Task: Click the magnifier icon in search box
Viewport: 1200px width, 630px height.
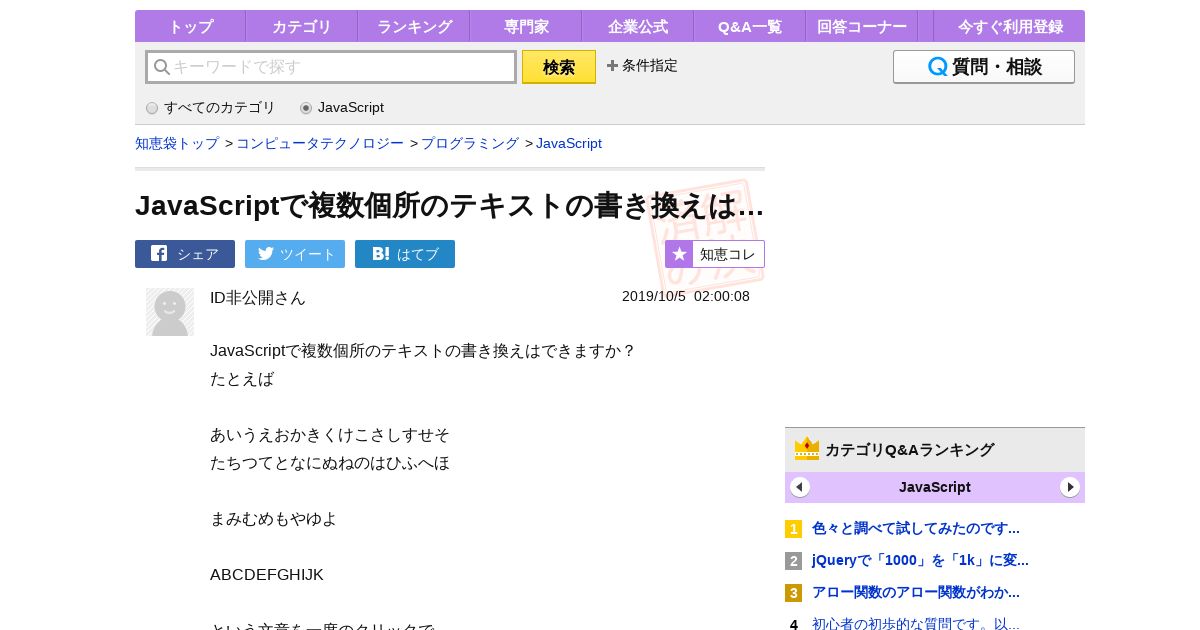Action: tap(161, 67)
